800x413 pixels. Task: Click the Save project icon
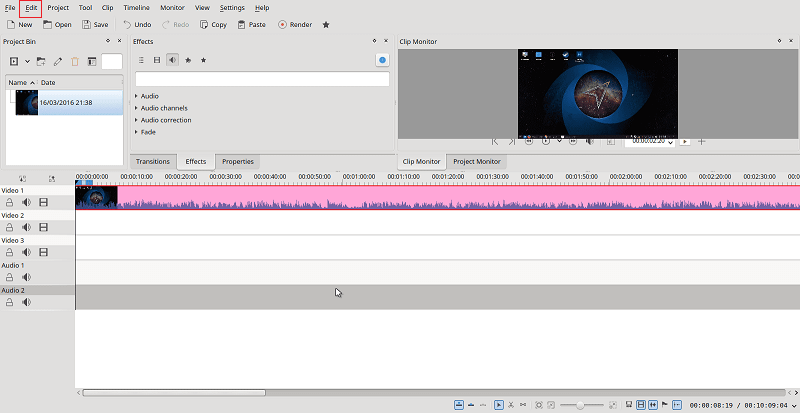(95, 24)
